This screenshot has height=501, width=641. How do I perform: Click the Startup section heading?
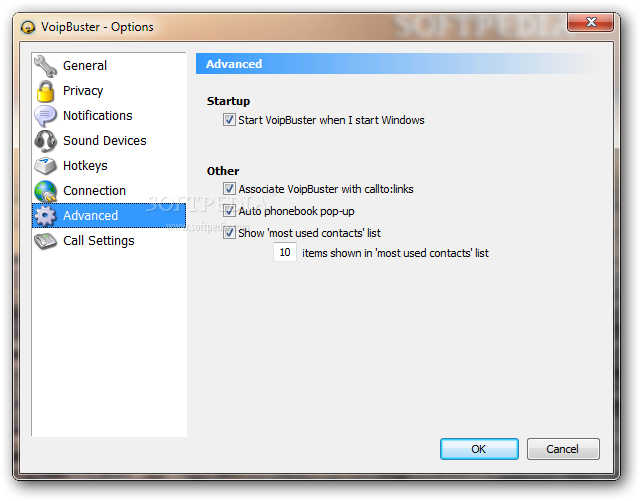[x=228, y=101]
